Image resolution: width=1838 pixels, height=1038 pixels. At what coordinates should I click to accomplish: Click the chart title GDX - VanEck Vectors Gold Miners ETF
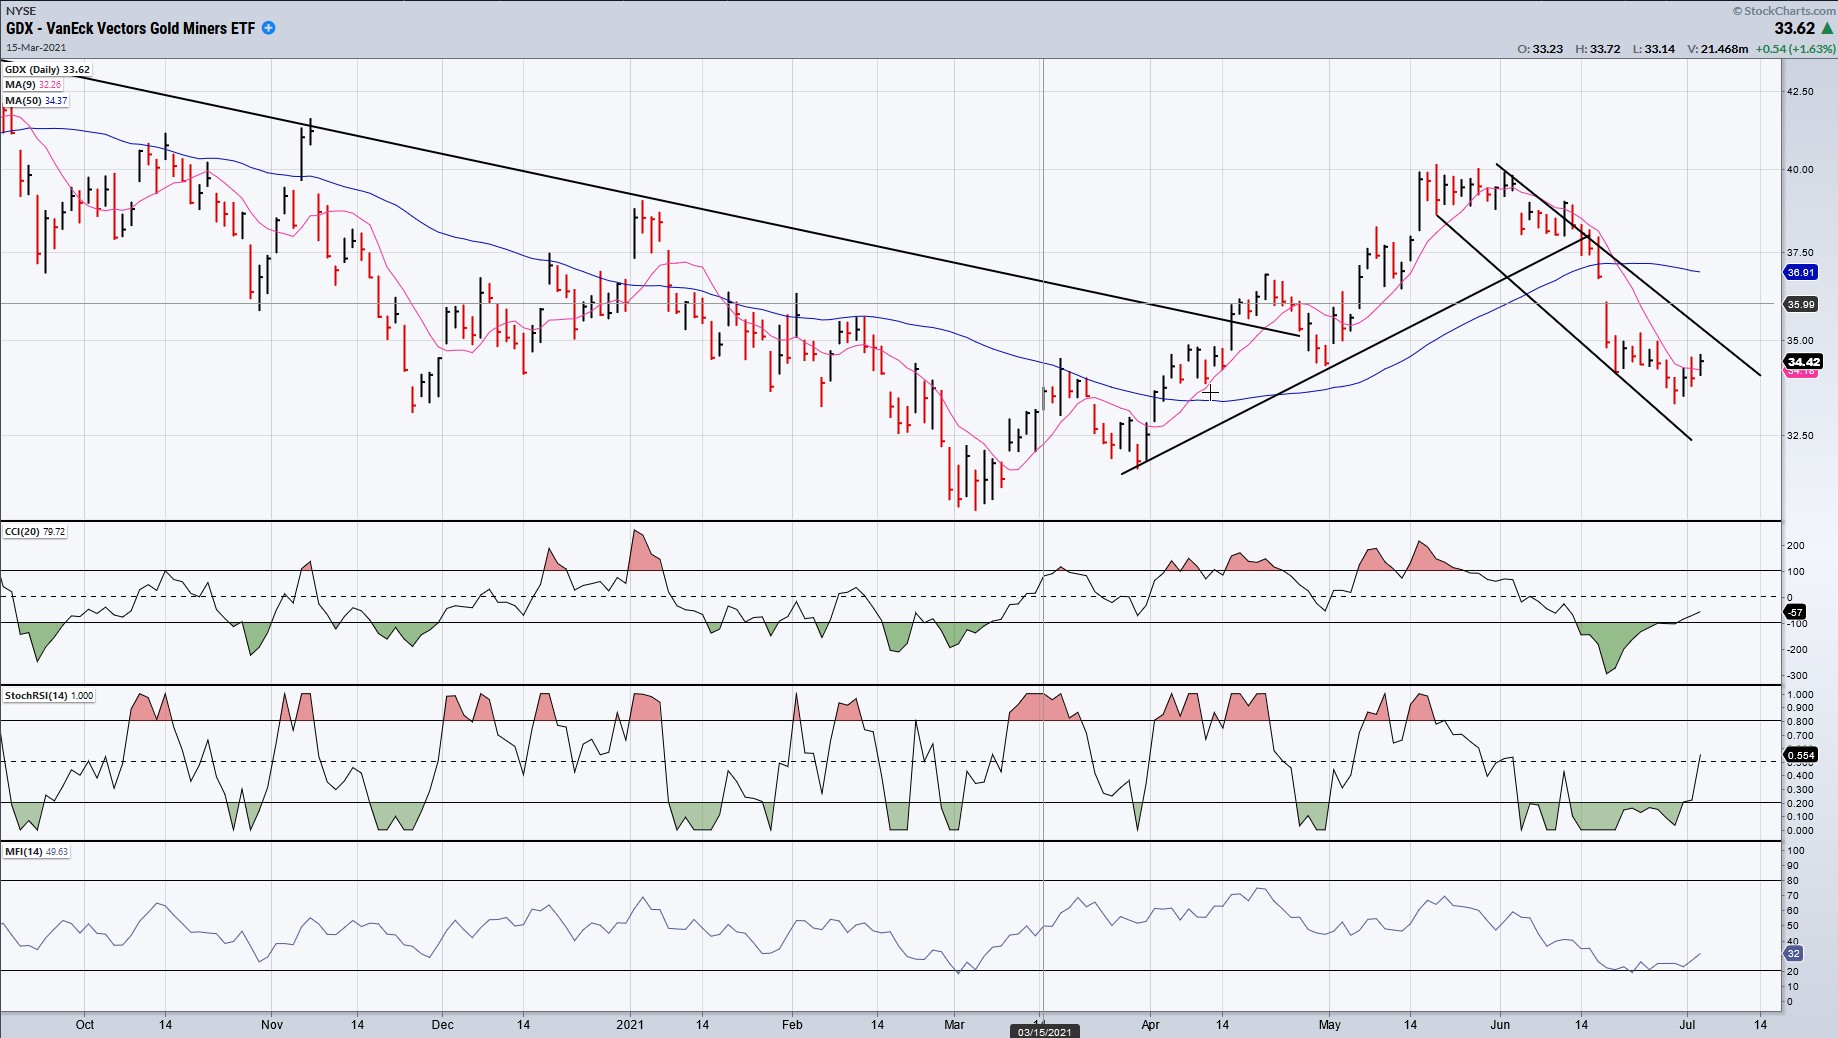point(130,28)
